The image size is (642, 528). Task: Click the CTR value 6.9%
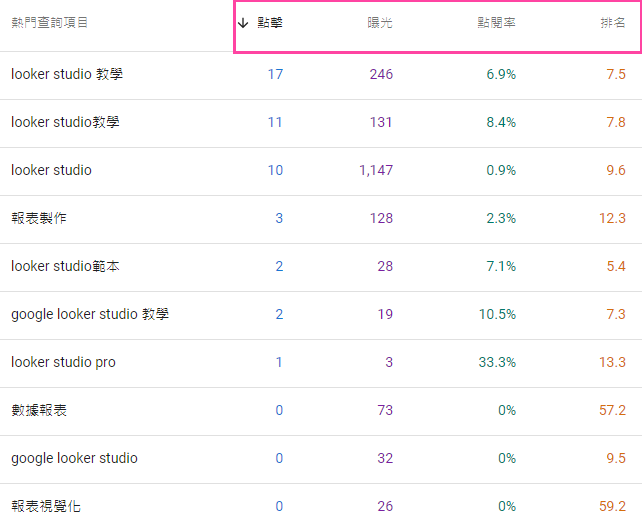point(501,74)
